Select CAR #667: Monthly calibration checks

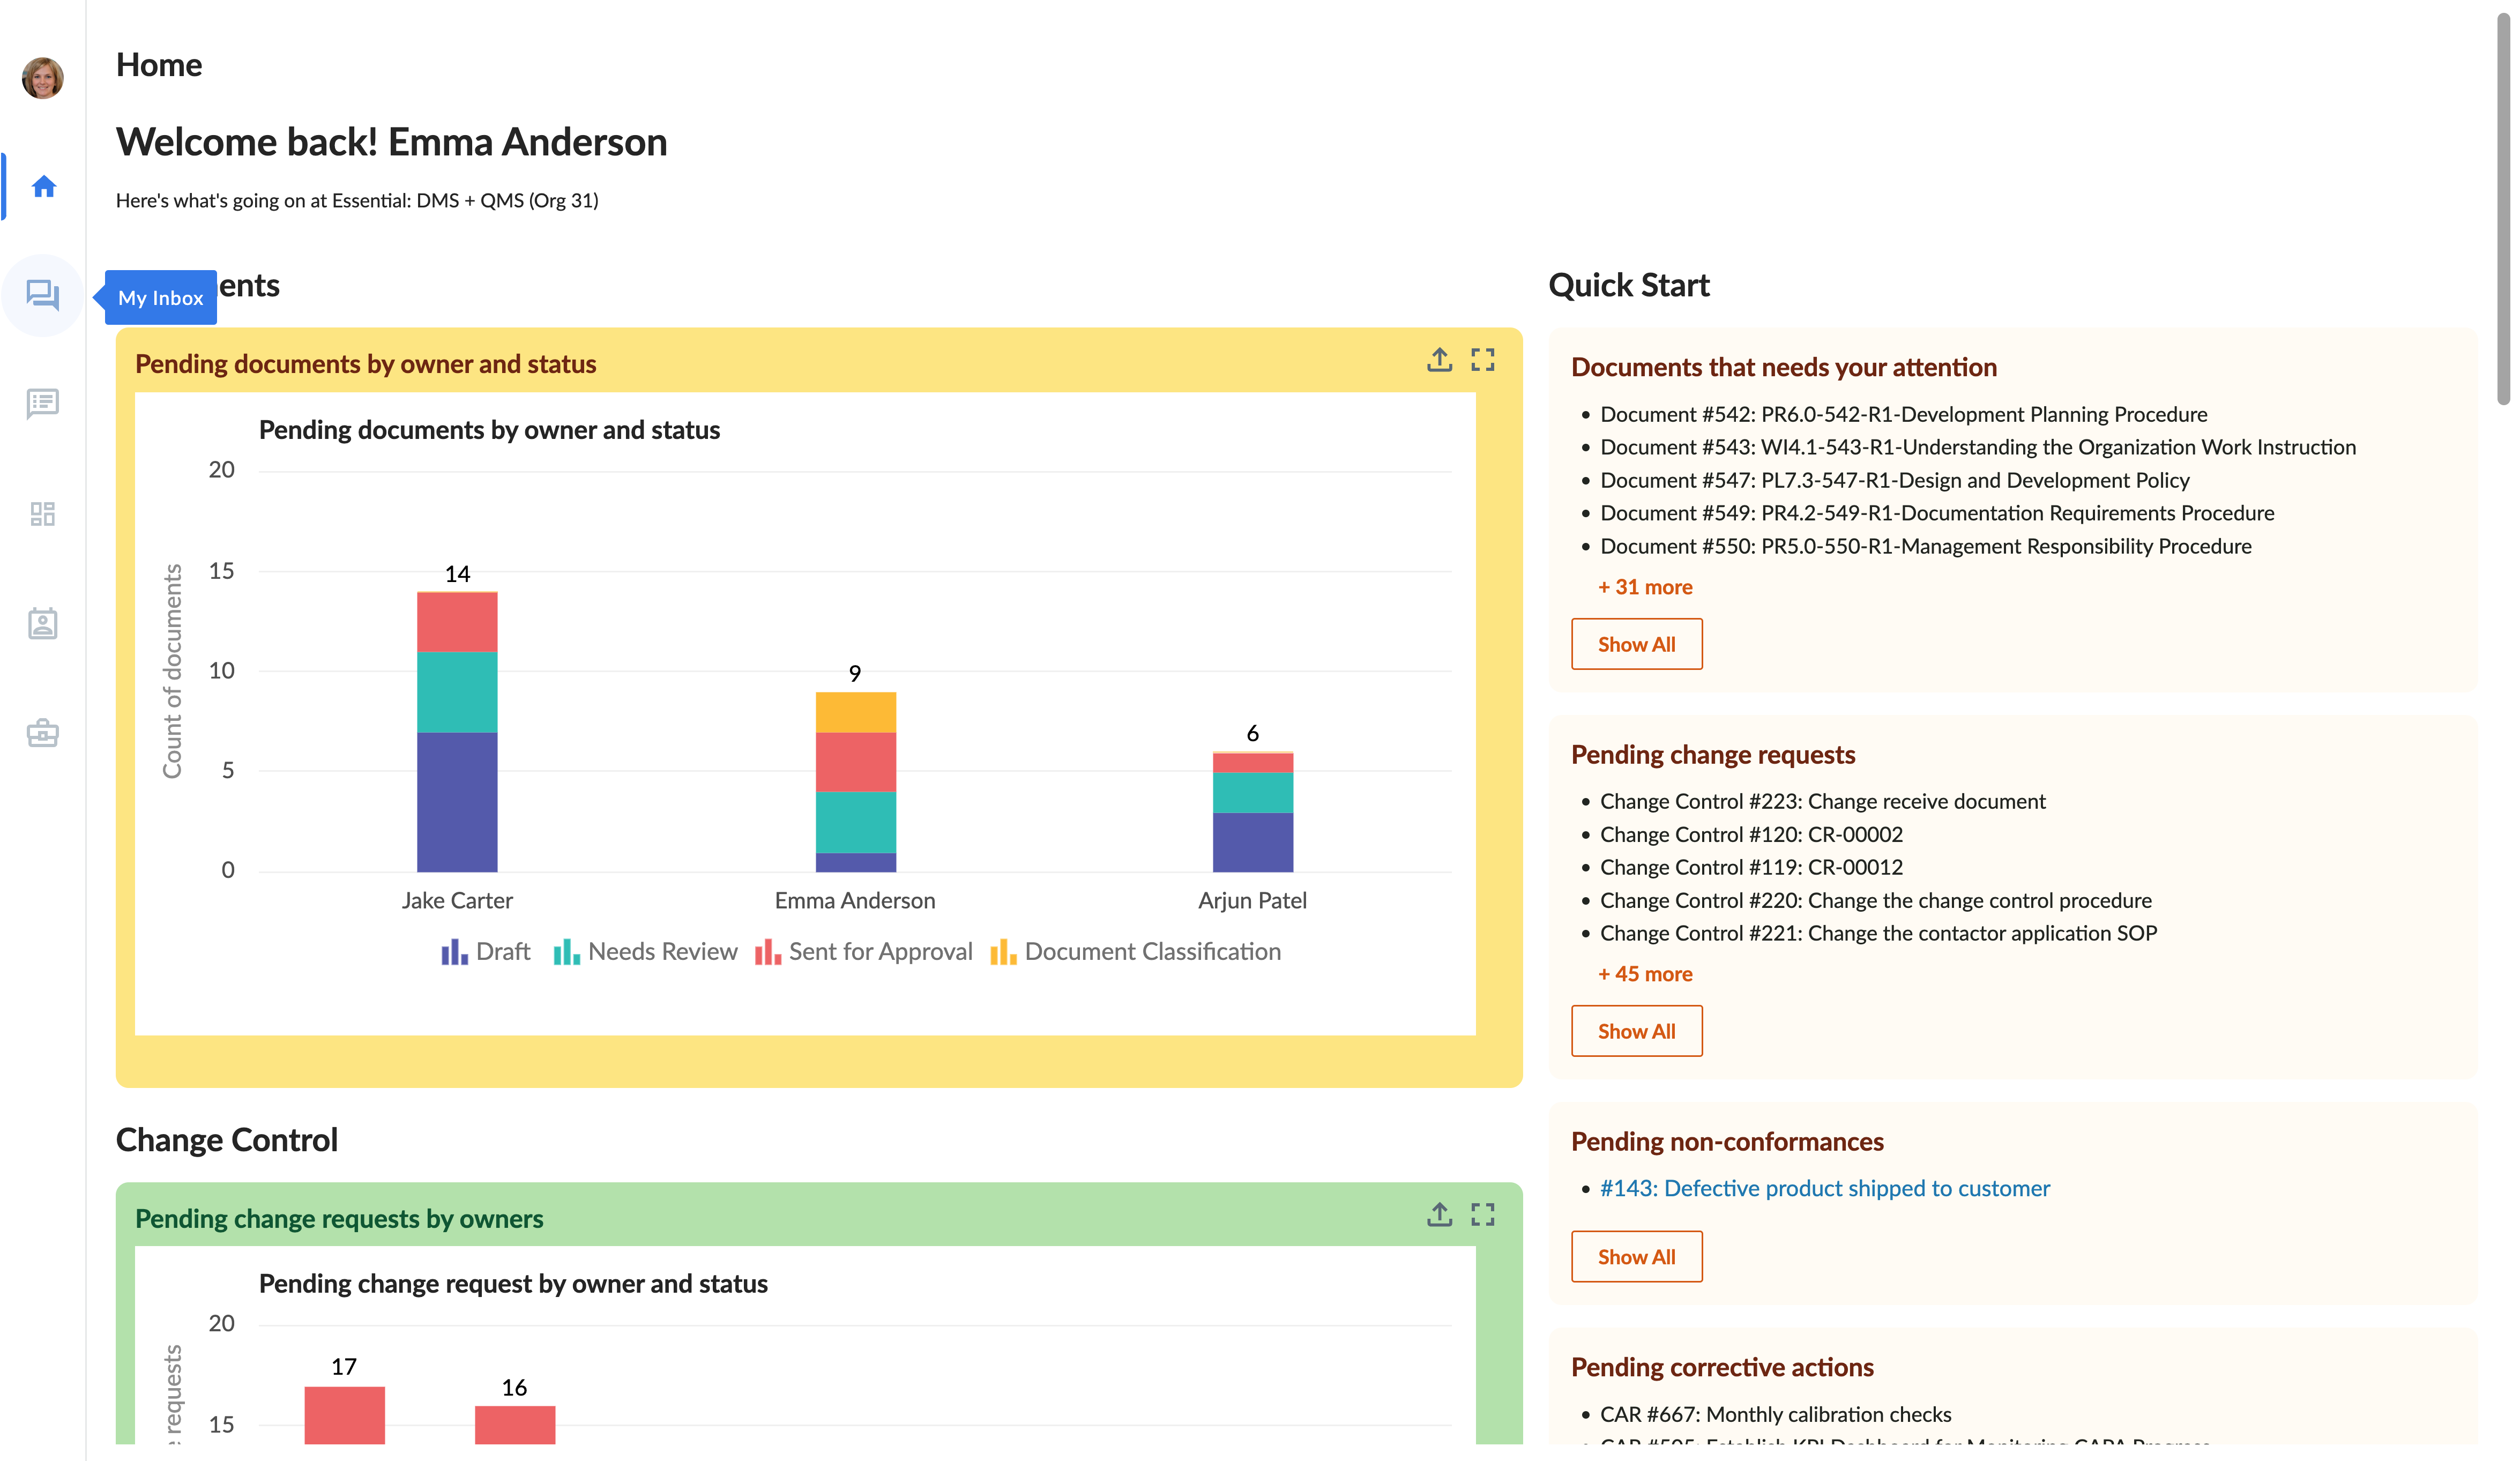coord(1775,1414)
